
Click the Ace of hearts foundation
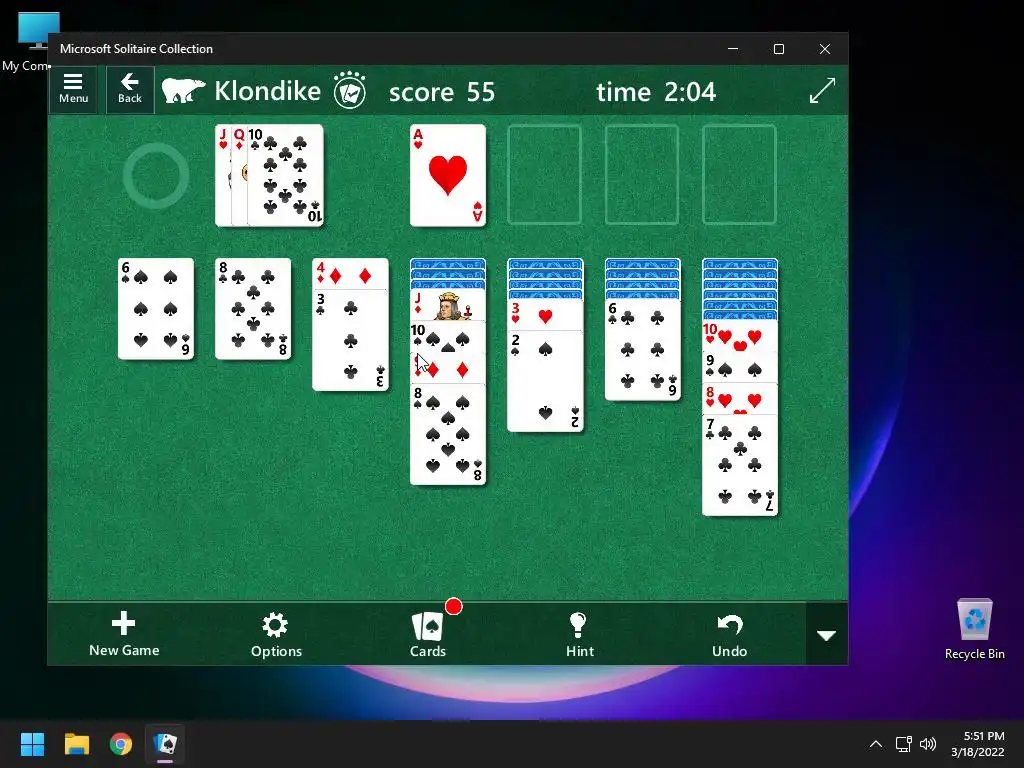click(x=448, y=175)
